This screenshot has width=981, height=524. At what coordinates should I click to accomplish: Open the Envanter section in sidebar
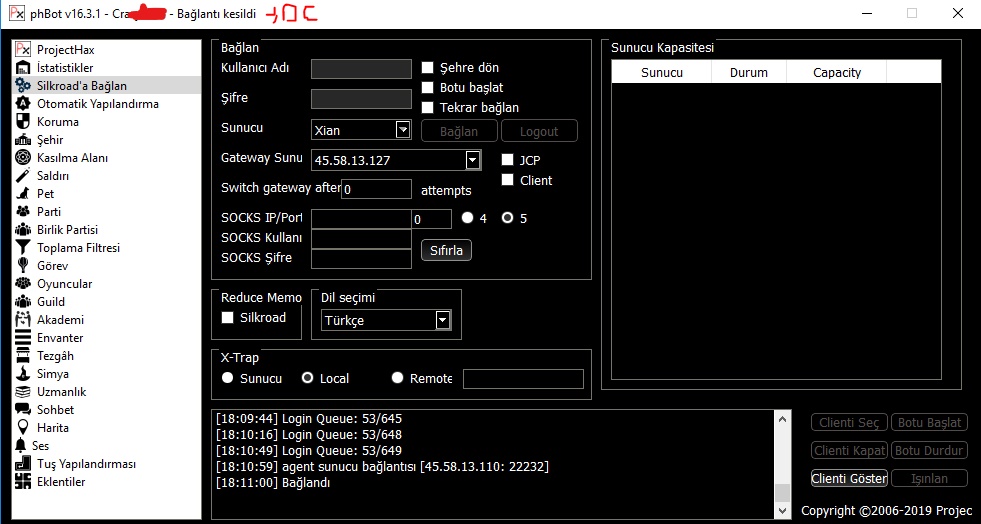(60, 338)
